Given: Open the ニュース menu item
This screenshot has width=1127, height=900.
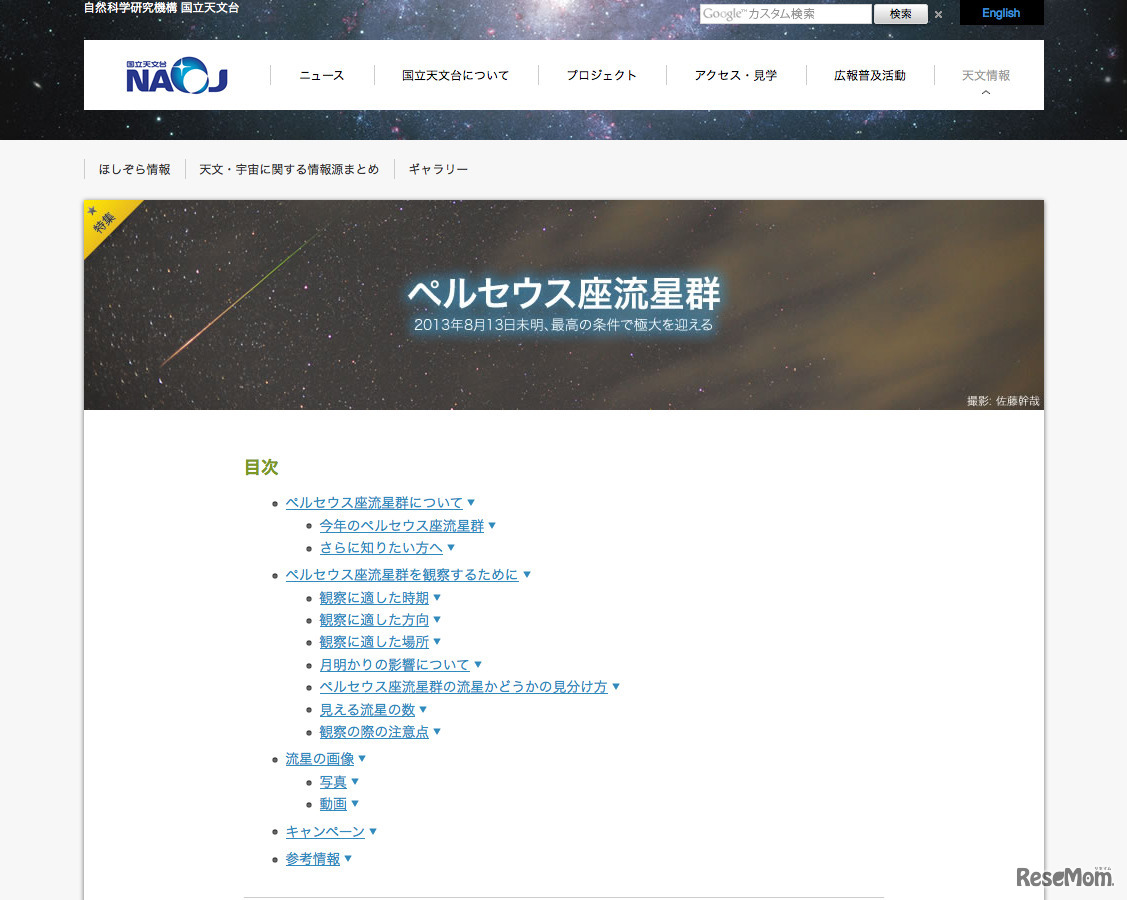Looking at the screenshot, I should click(x=320, y=74).
